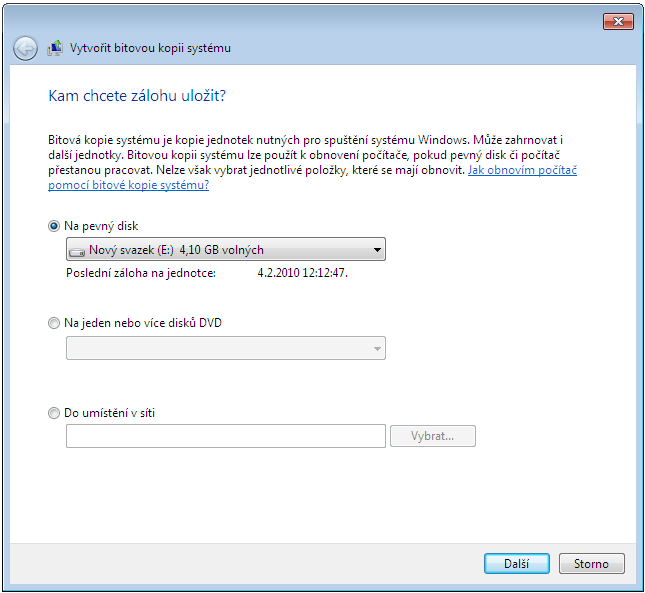This screenshot has width=645, height=593.
Task: Click the DVD dropdown arrow
Action: (376, 348)
